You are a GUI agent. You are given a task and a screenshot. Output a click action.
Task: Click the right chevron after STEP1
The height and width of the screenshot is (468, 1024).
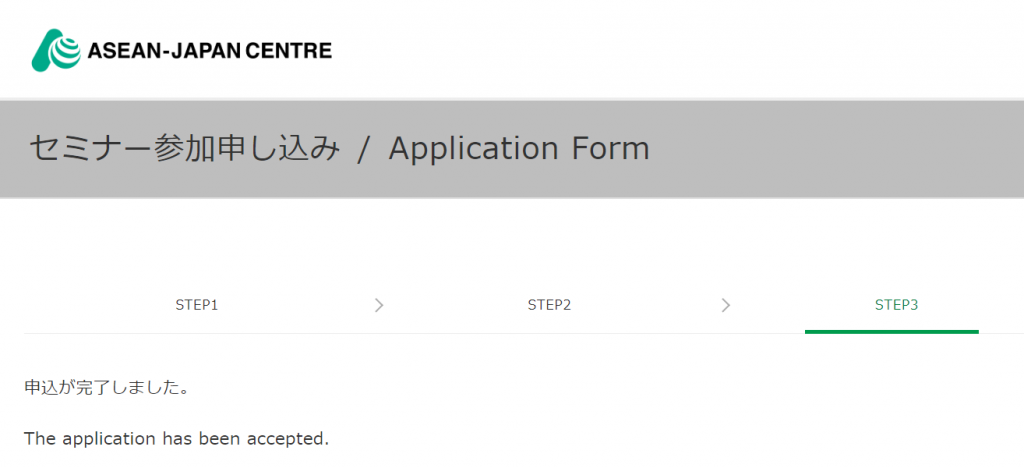pyautogui.click(x=379, y=305)
